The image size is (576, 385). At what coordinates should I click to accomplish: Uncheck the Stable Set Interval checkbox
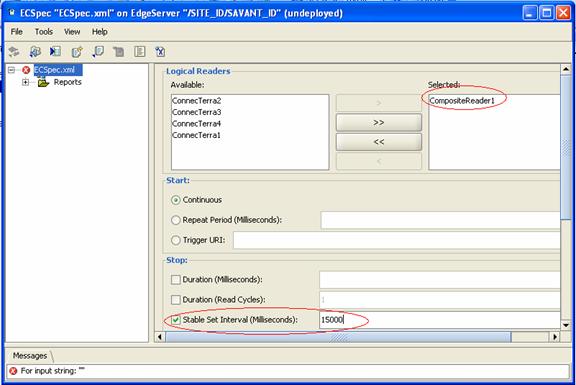pyautogui.click(x=176, y=320)
